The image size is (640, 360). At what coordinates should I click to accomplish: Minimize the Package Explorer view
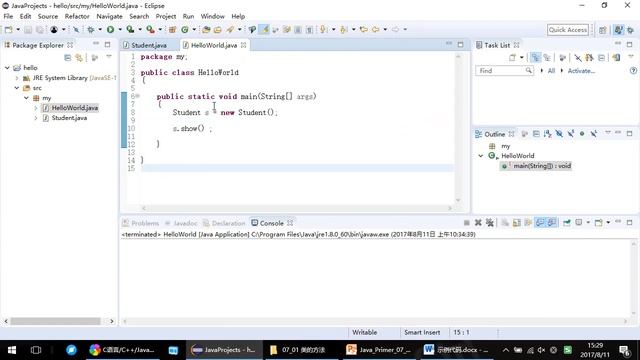[x=96, y=44]
